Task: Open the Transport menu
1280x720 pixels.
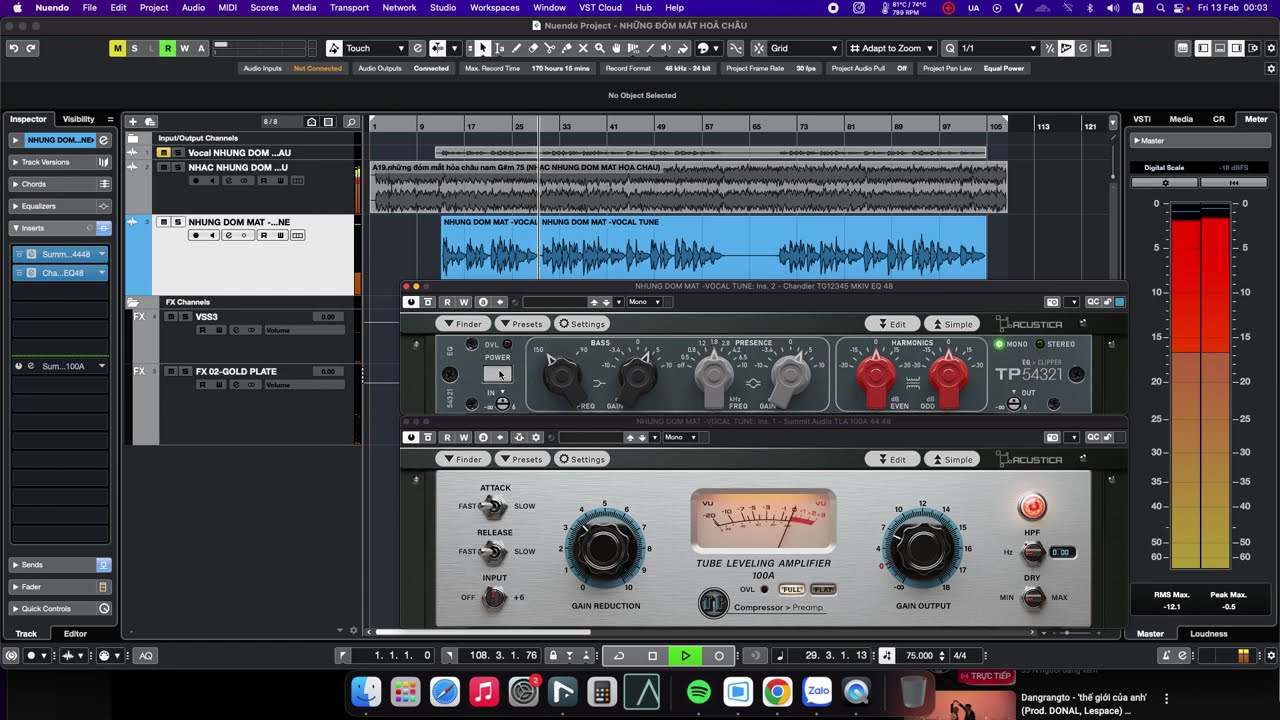Action: click(x=349, y=7)
